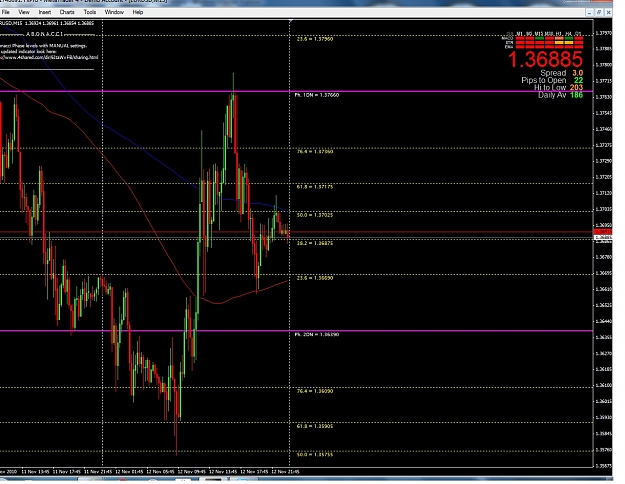Open the Help menu
Viewport: 625px width, 484px height.
pyautogui.click(x=138, y=12)
